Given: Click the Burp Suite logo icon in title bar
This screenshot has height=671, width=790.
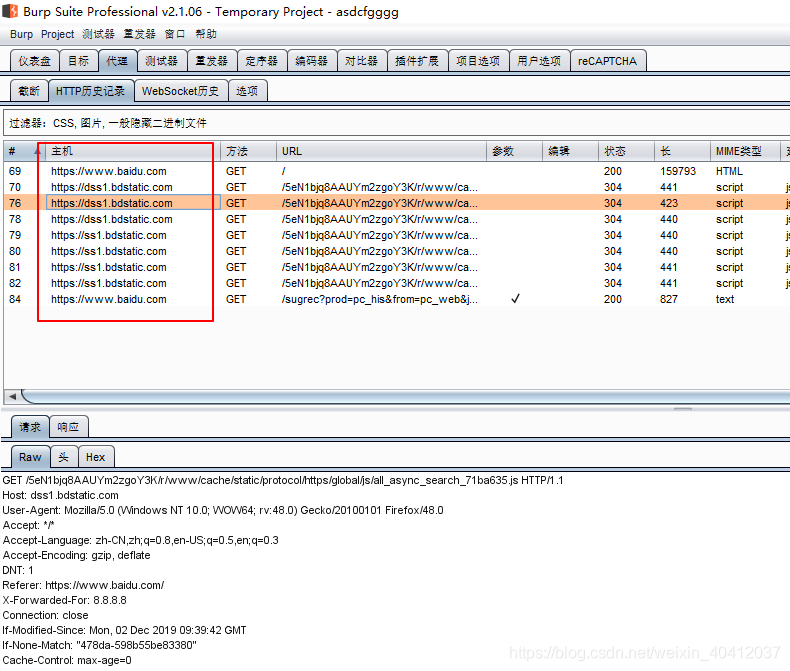Looking at the screenshot, I should coord(10,11).
